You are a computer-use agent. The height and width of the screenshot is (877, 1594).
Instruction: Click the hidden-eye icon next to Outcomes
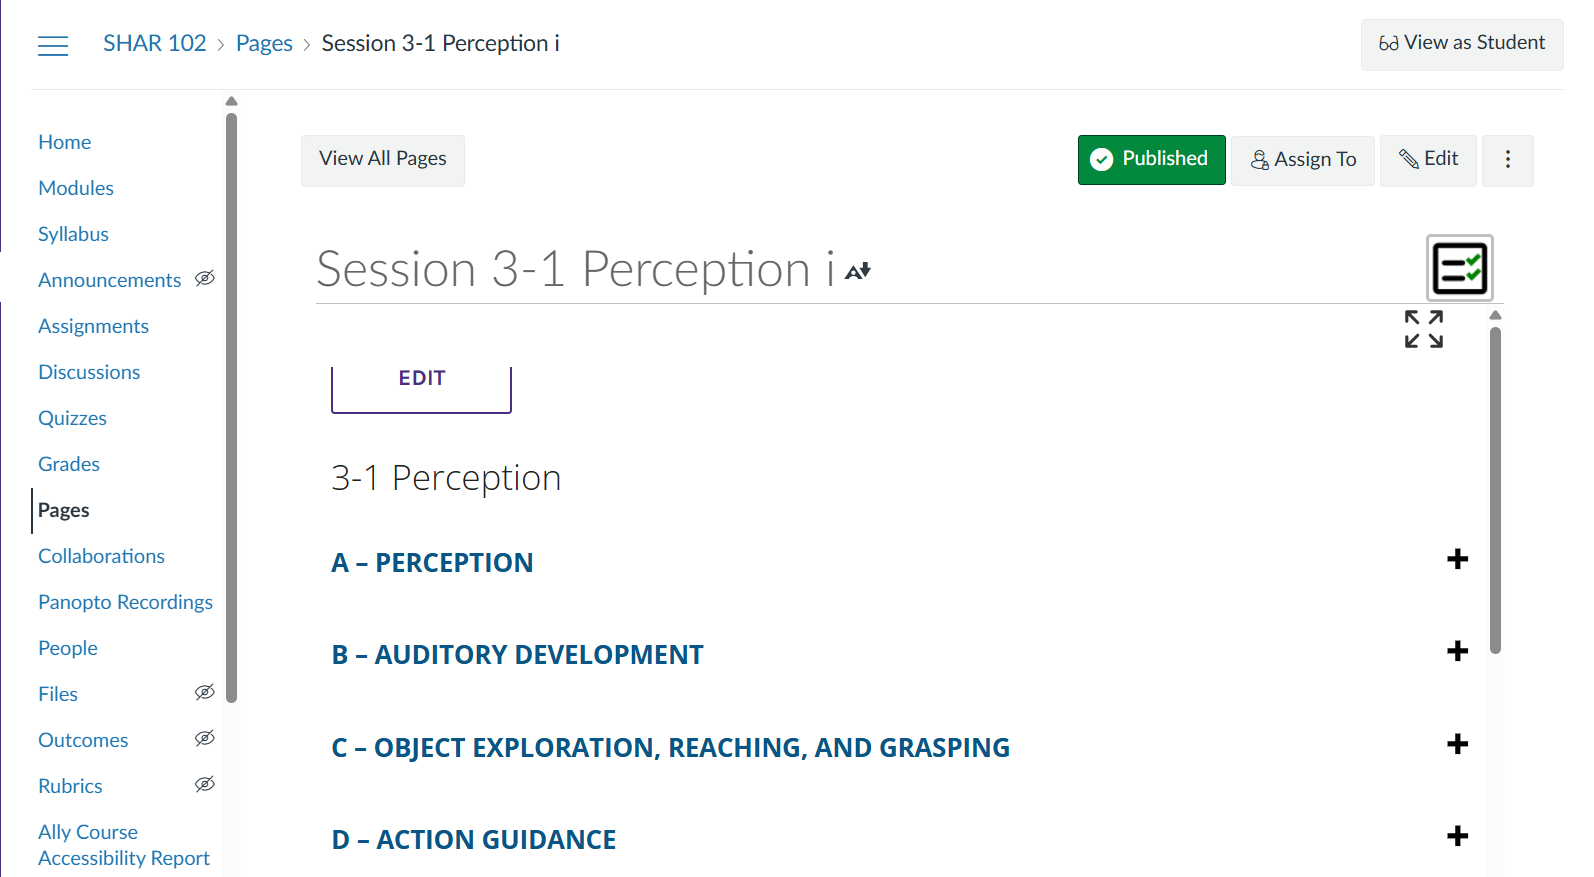(205, 739)
